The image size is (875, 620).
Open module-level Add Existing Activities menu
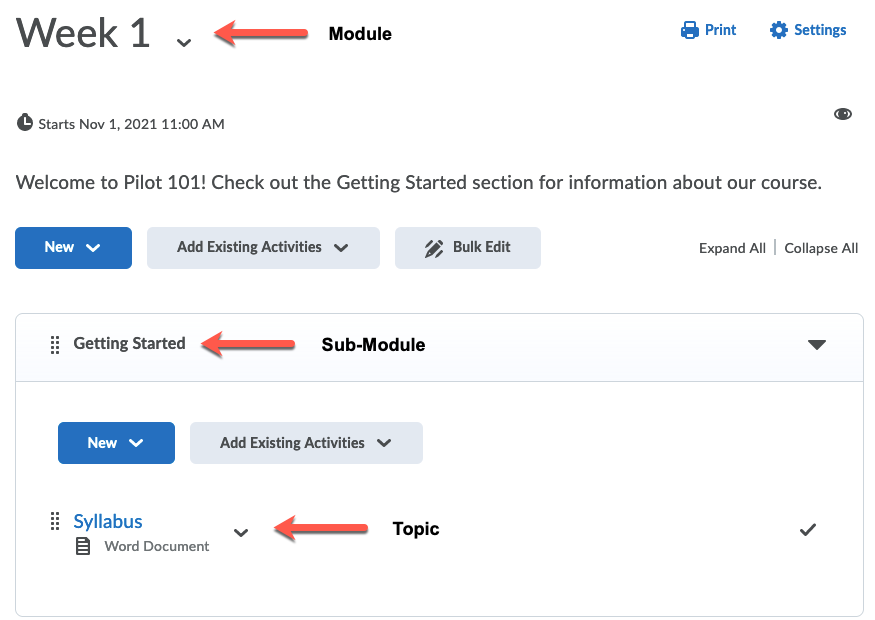pos(263,248)
